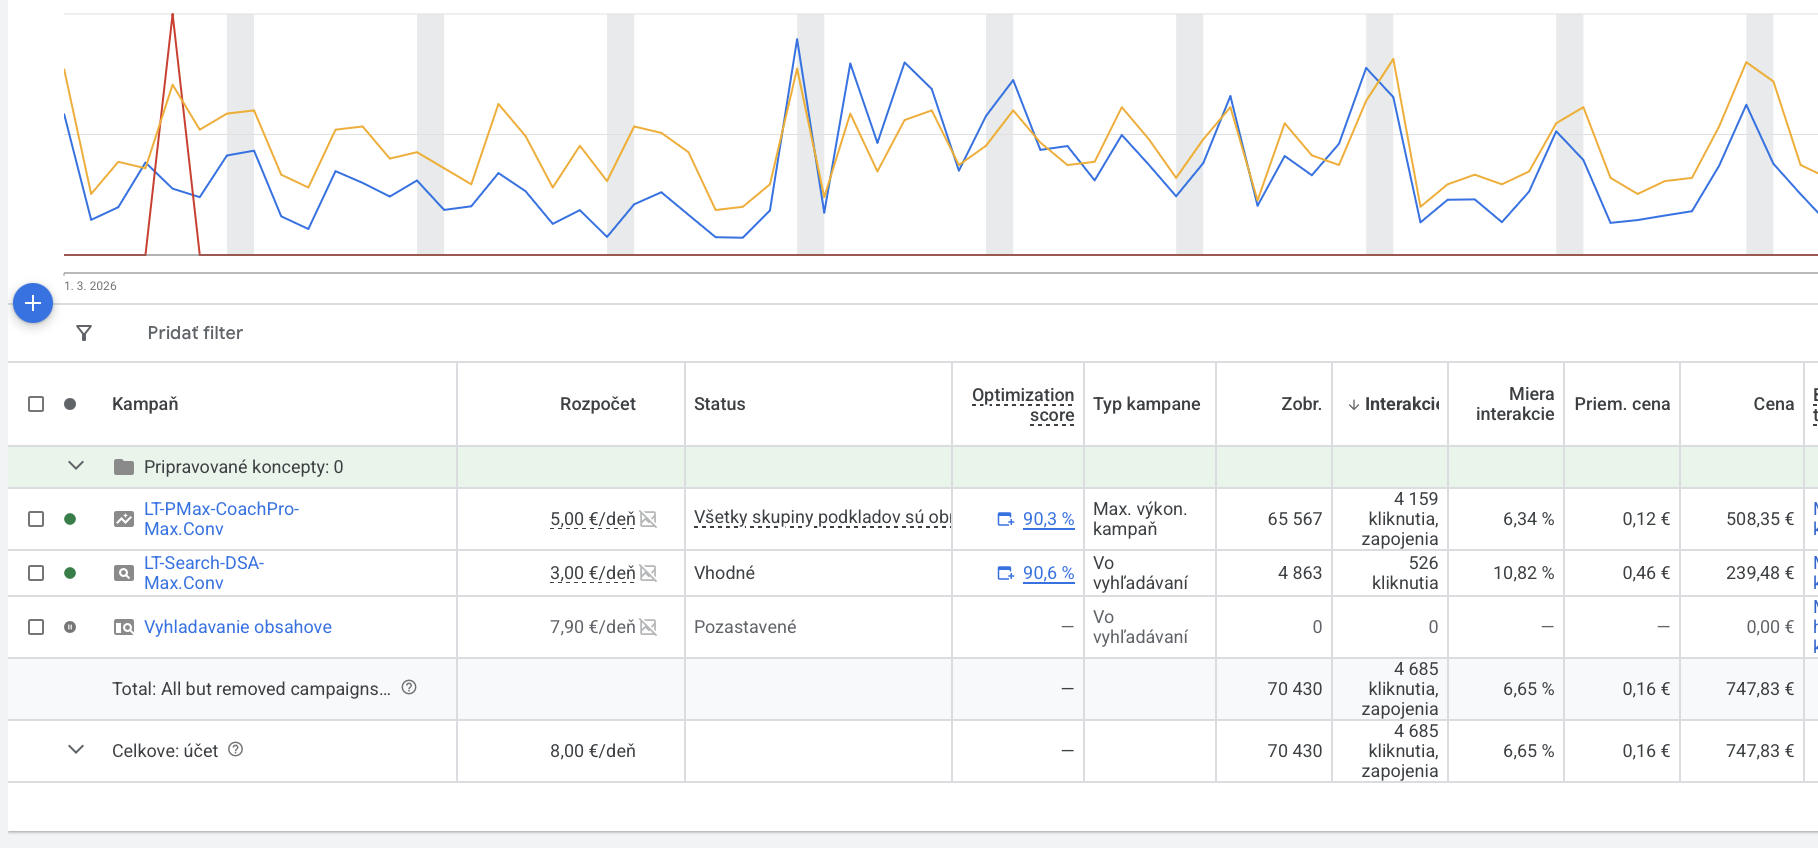Image resolution: width=1818 pixels, height=848 pixels.
Task: Toggle the select-all campaigns header checkbox
Action: tap(36, 404)
